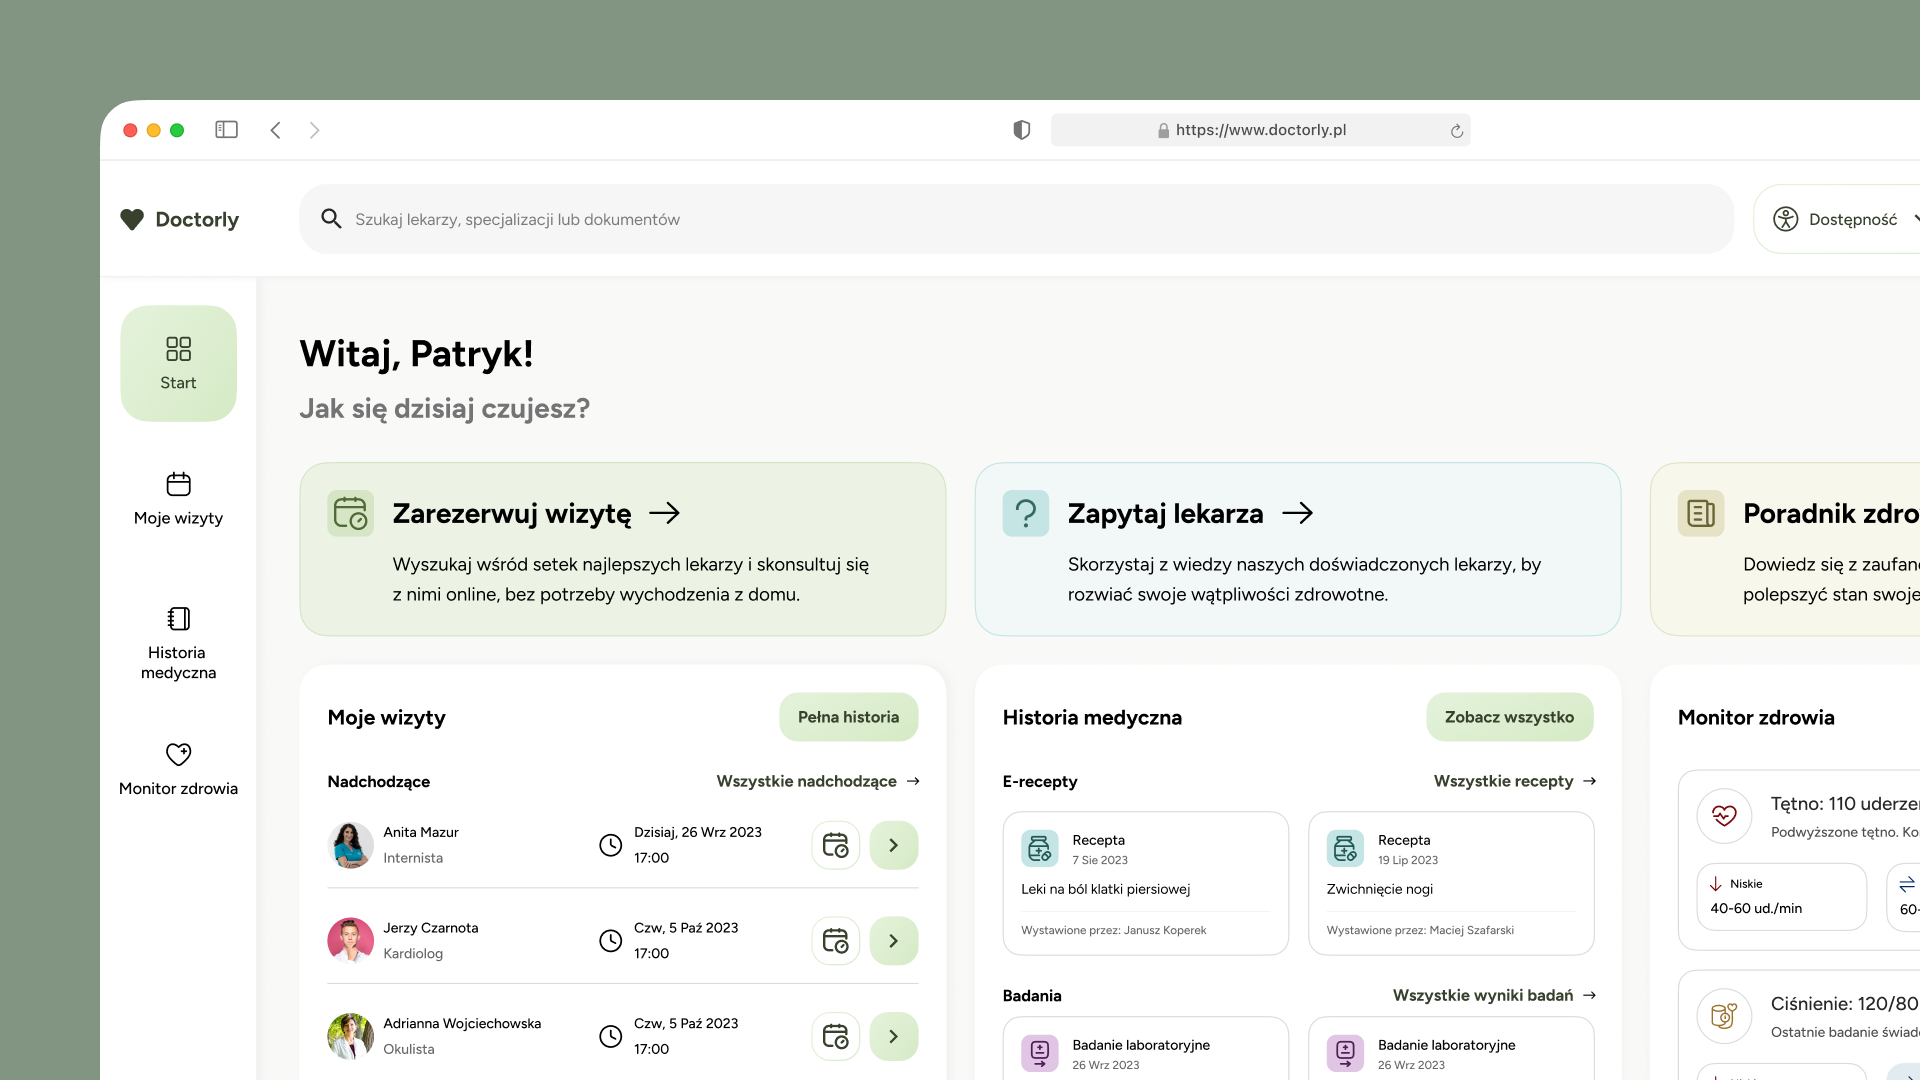Click Anita Mazur's avatar photo
The width and height of the screenshot is (1920, 1080).
click(351, 845)
